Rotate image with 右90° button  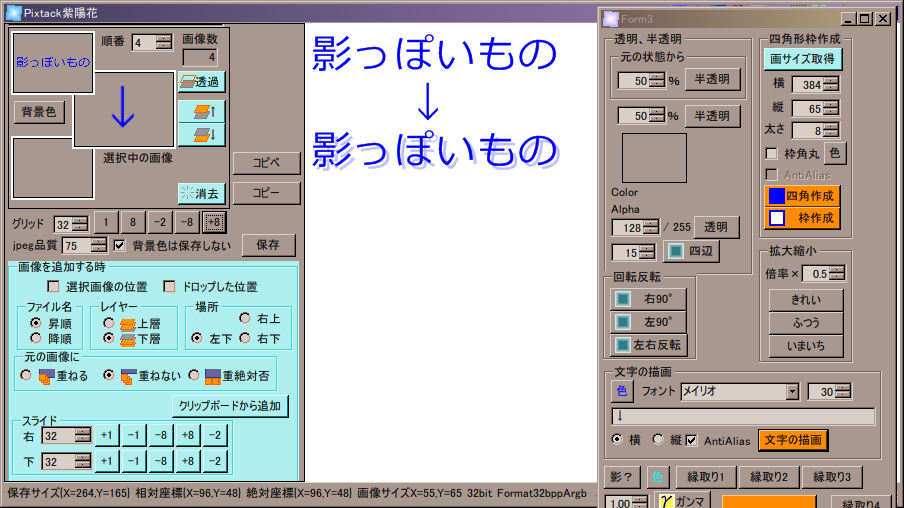pyautogui.click(x=649, y=299)
